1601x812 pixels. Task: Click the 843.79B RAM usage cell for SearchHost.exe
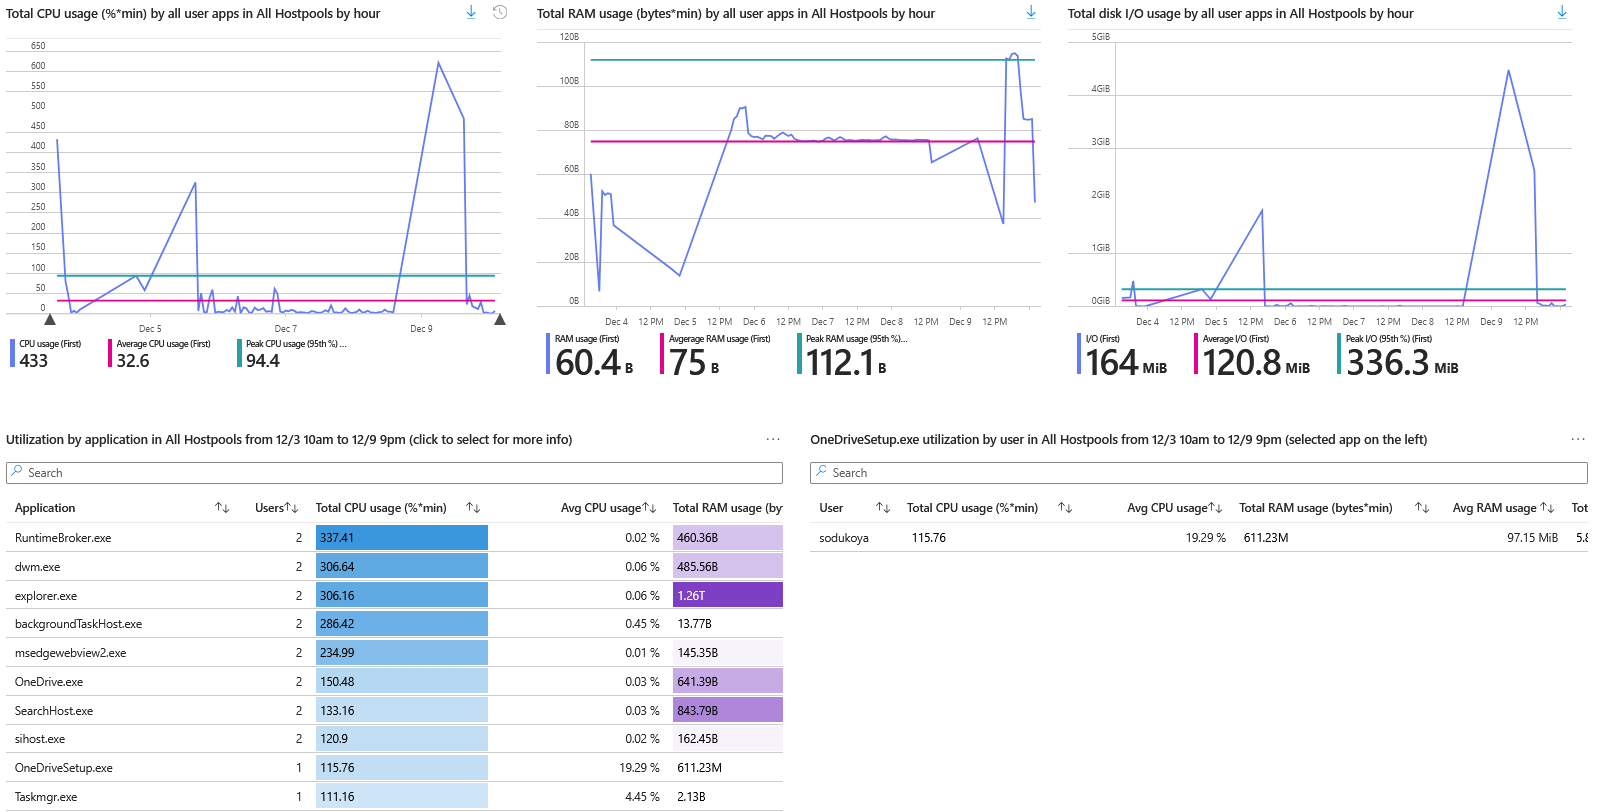tap(728, 711)
